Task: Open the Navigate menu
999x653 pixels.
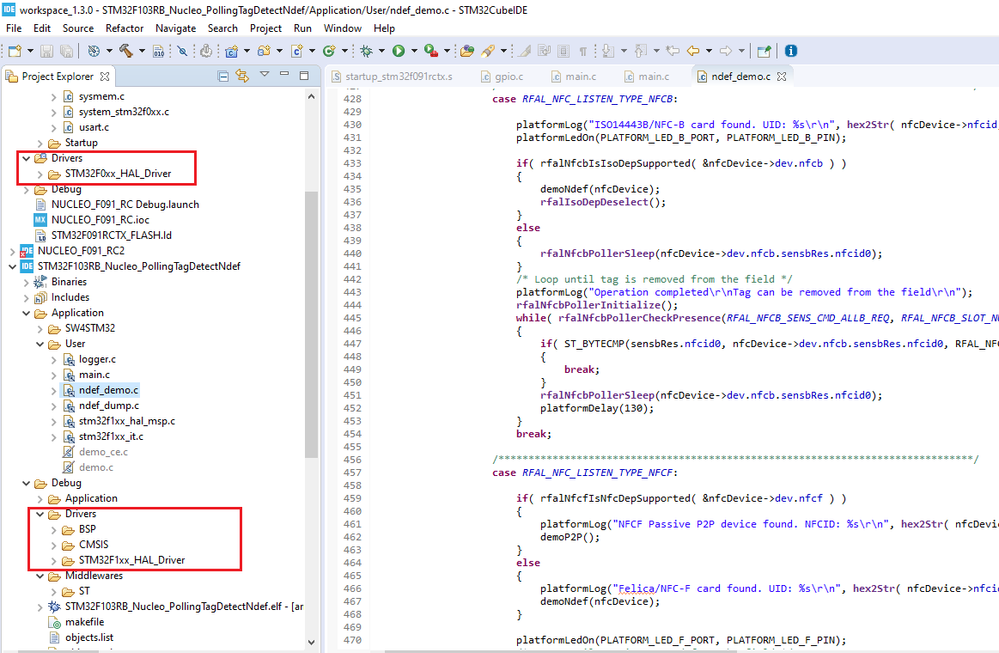Action: (176, 28)
